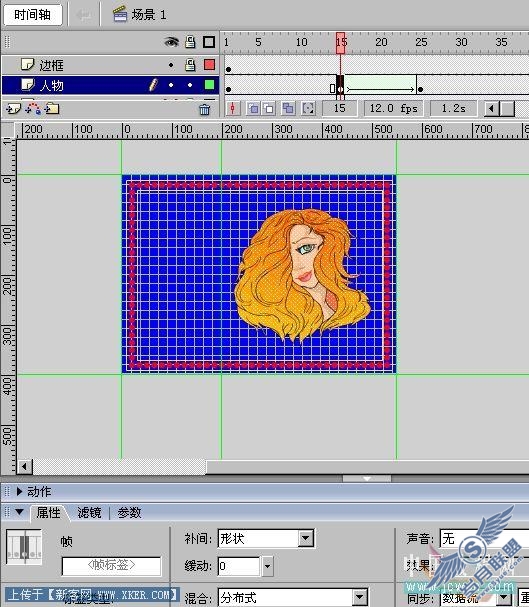Click edit multiple frames icon
Viewport: 529px width, 607px height.
pyautogui.click(x=288, y=109)
